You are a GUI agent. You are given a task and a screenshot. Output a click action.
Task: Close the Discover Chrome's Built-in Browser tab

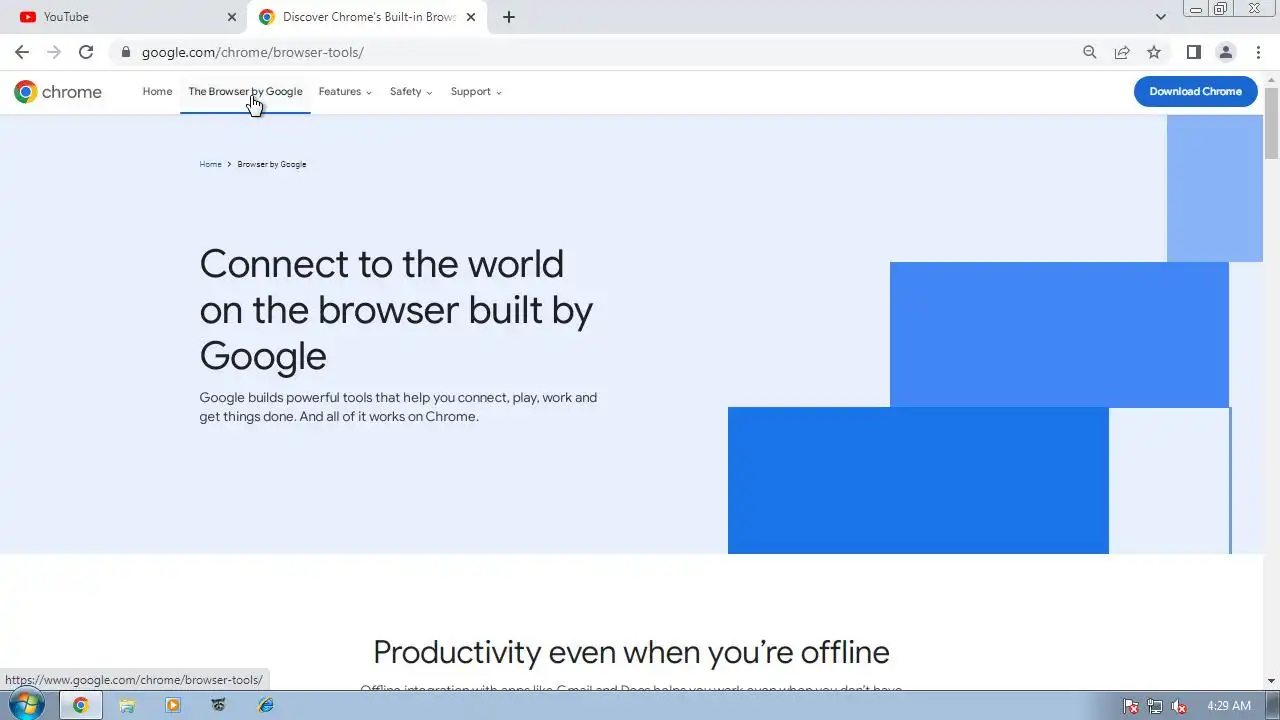471,17
